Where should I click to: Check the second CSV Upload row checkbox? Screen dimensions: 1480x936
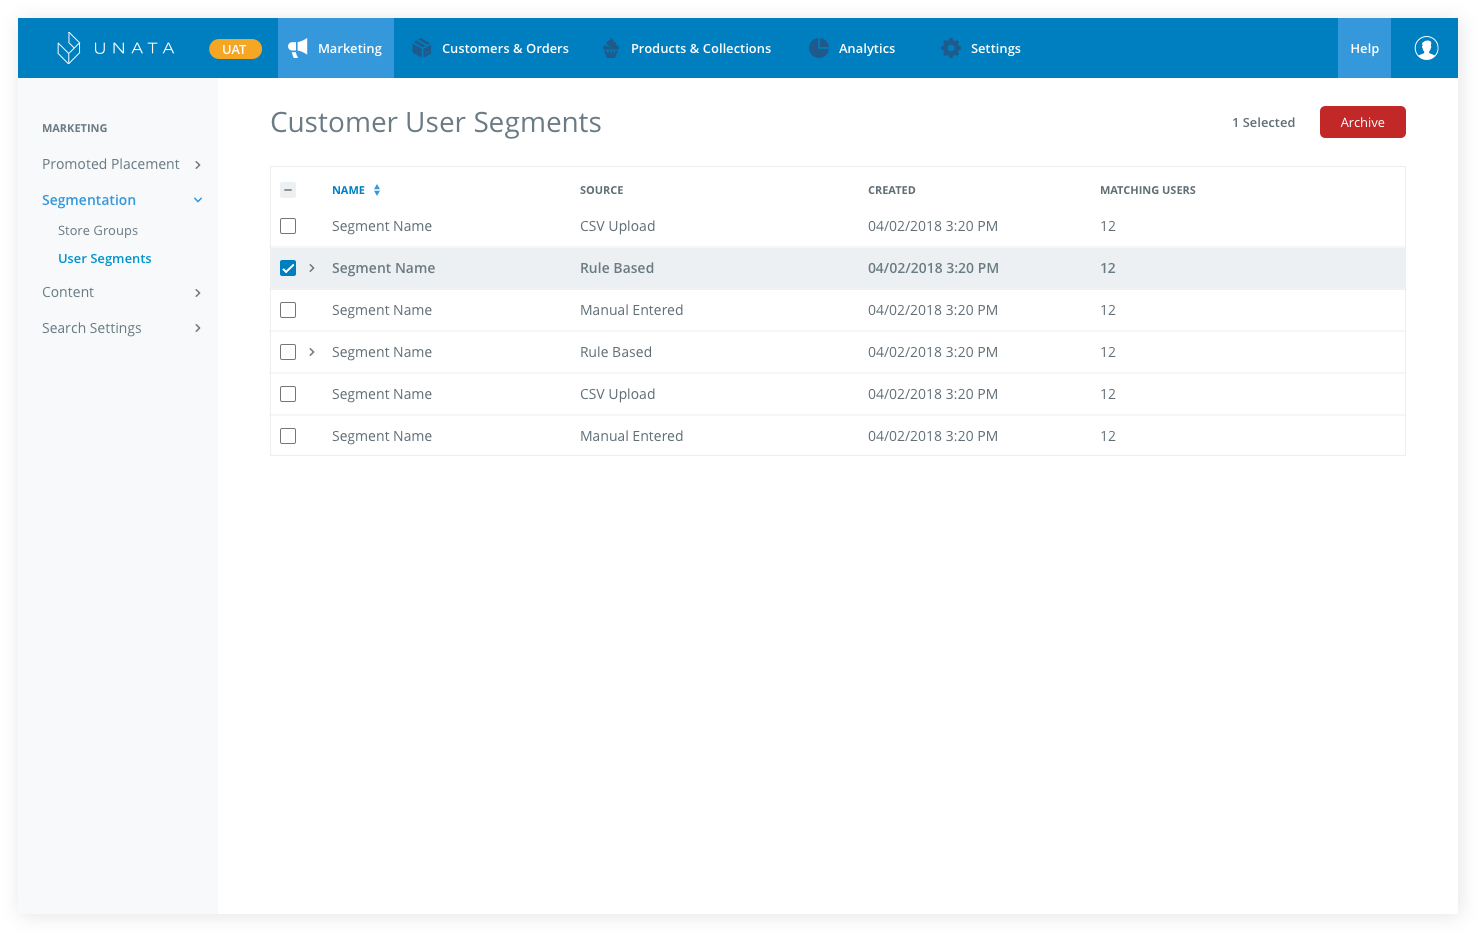pos(288,394)
